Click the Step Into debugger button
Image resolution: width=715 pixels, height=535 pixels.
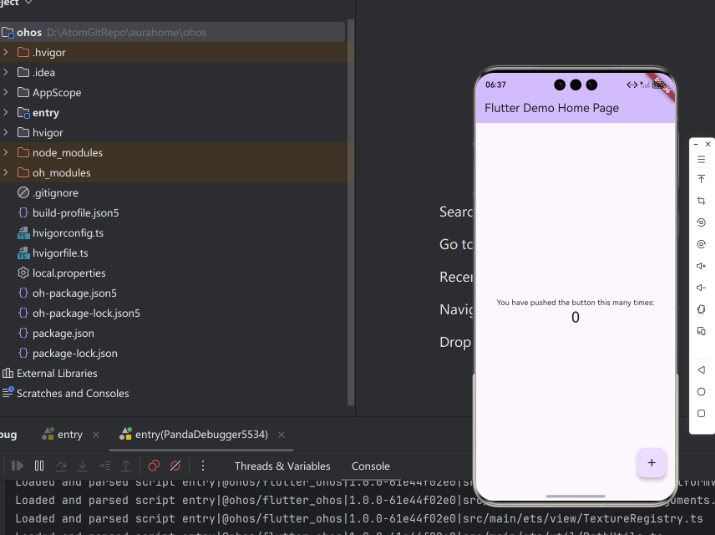coord(83,466)
